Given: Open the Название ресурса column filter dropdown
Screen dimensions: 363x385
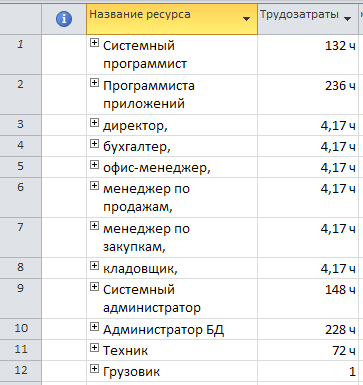Looking at the screenshot, I should click(246, 19).
